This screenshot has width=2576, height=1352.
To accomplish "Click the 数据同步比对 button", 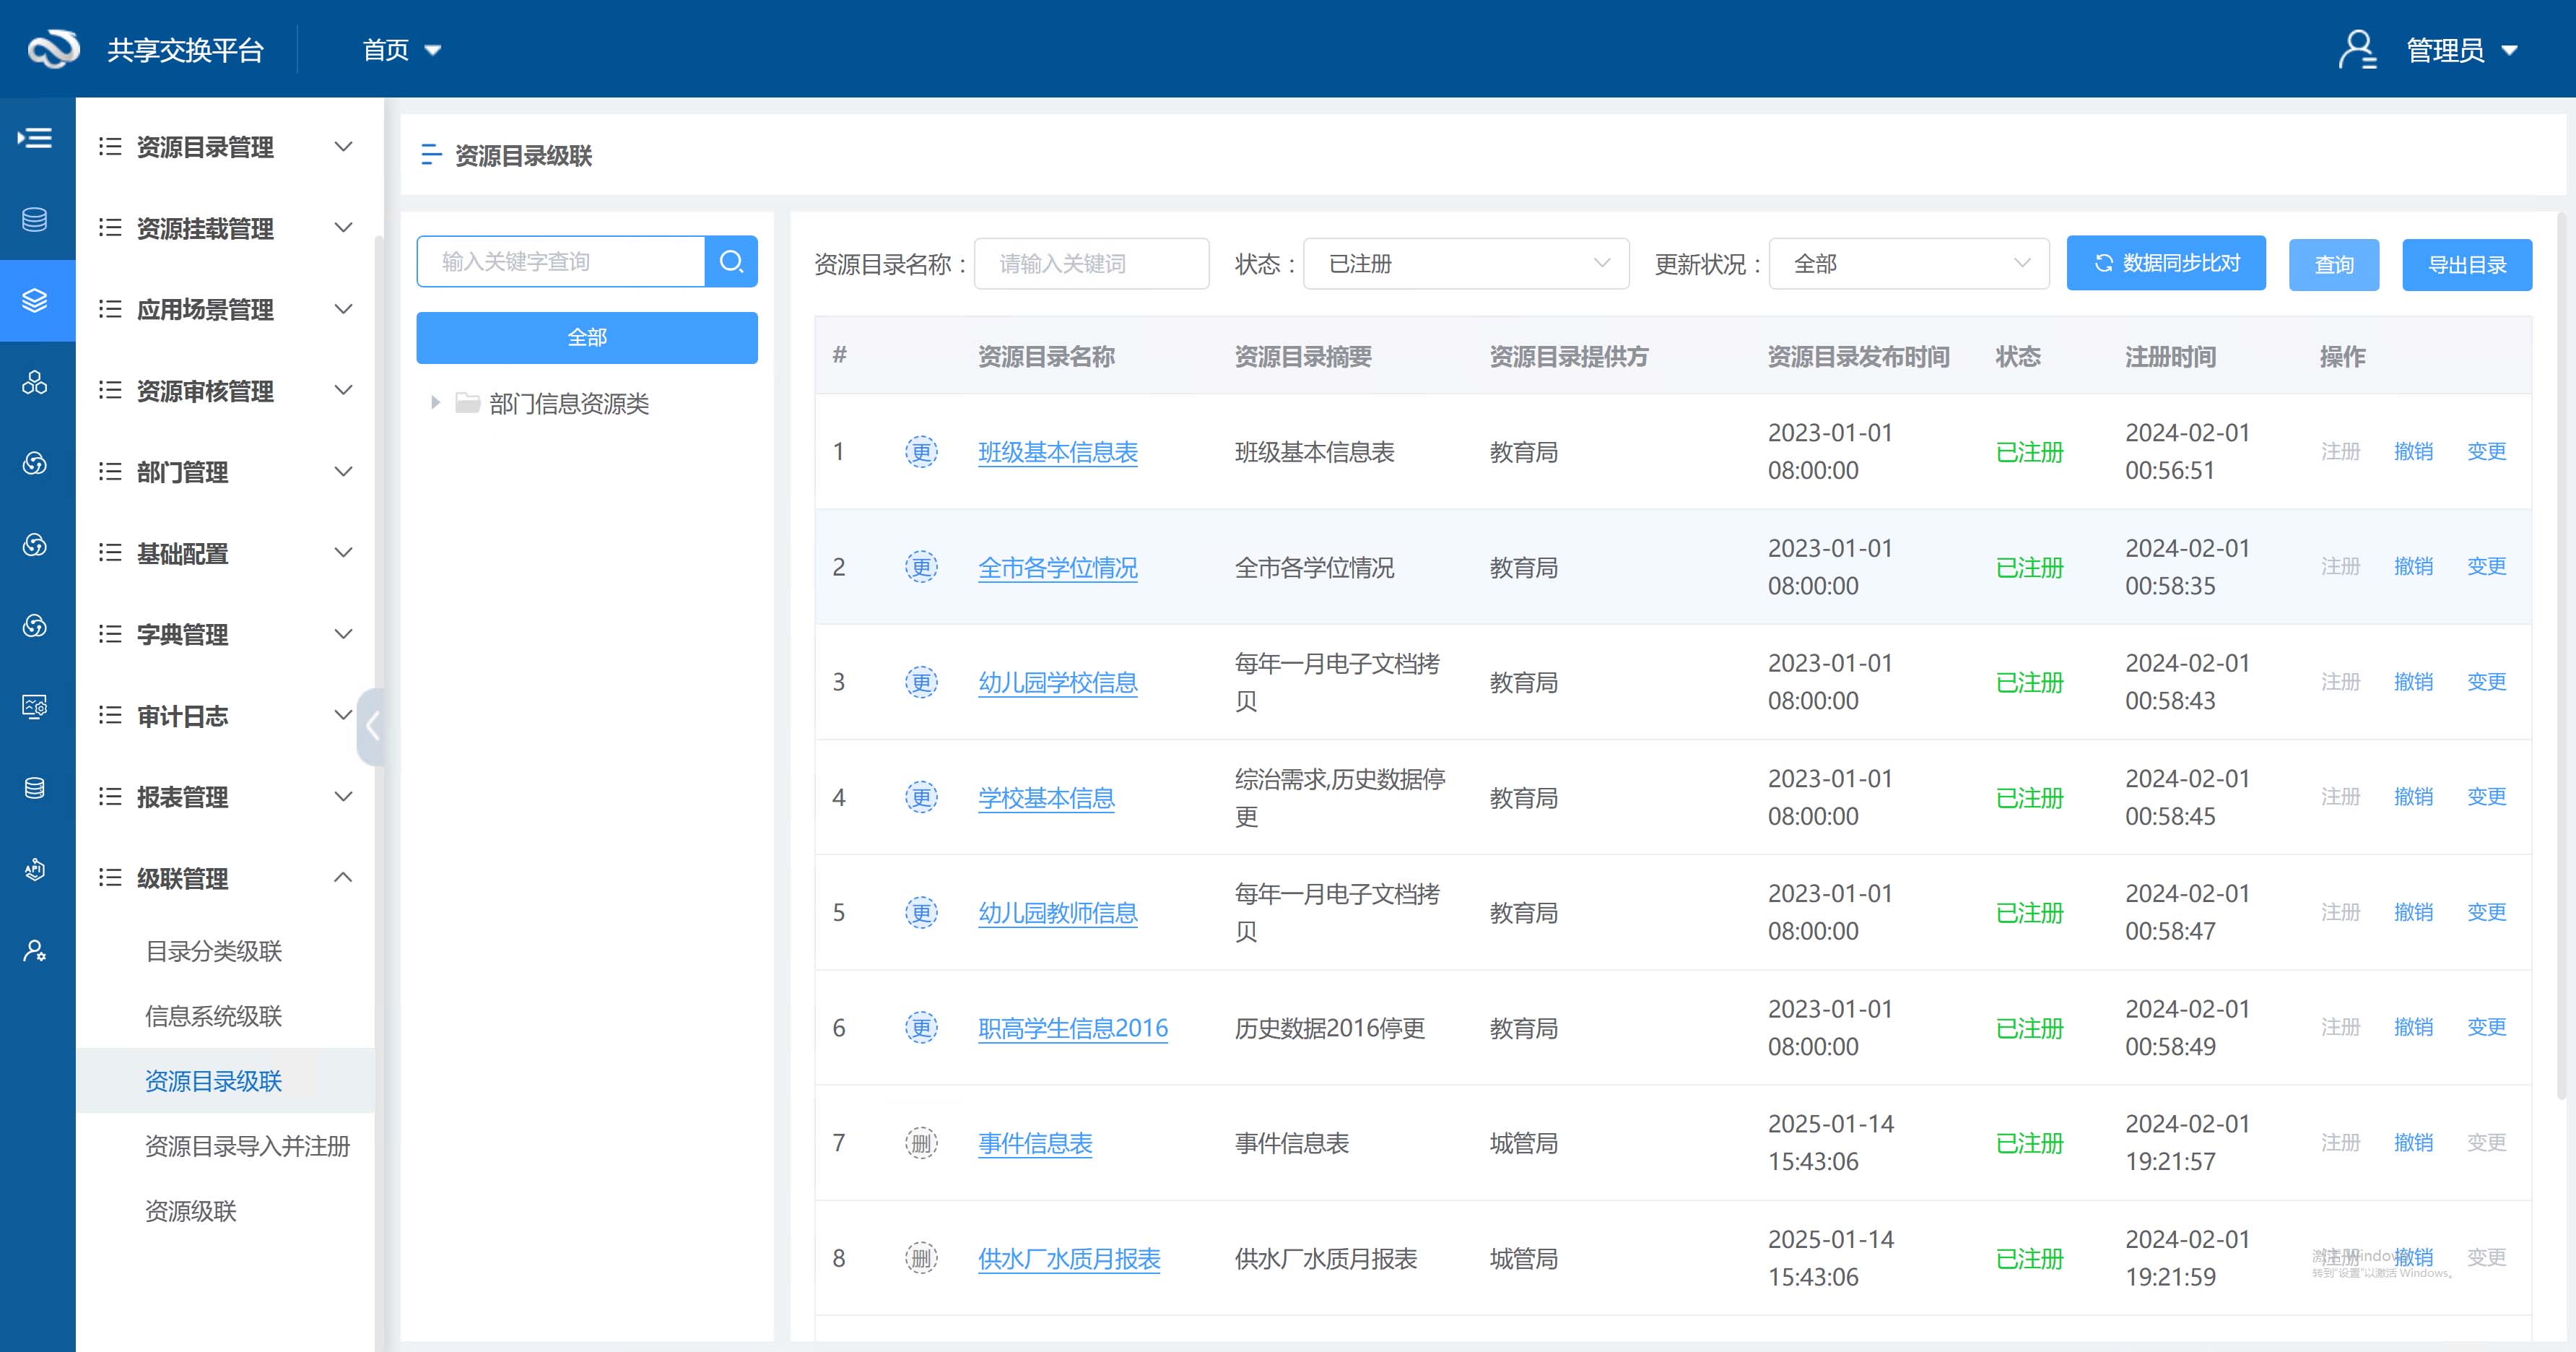I will pos(2165,263).
